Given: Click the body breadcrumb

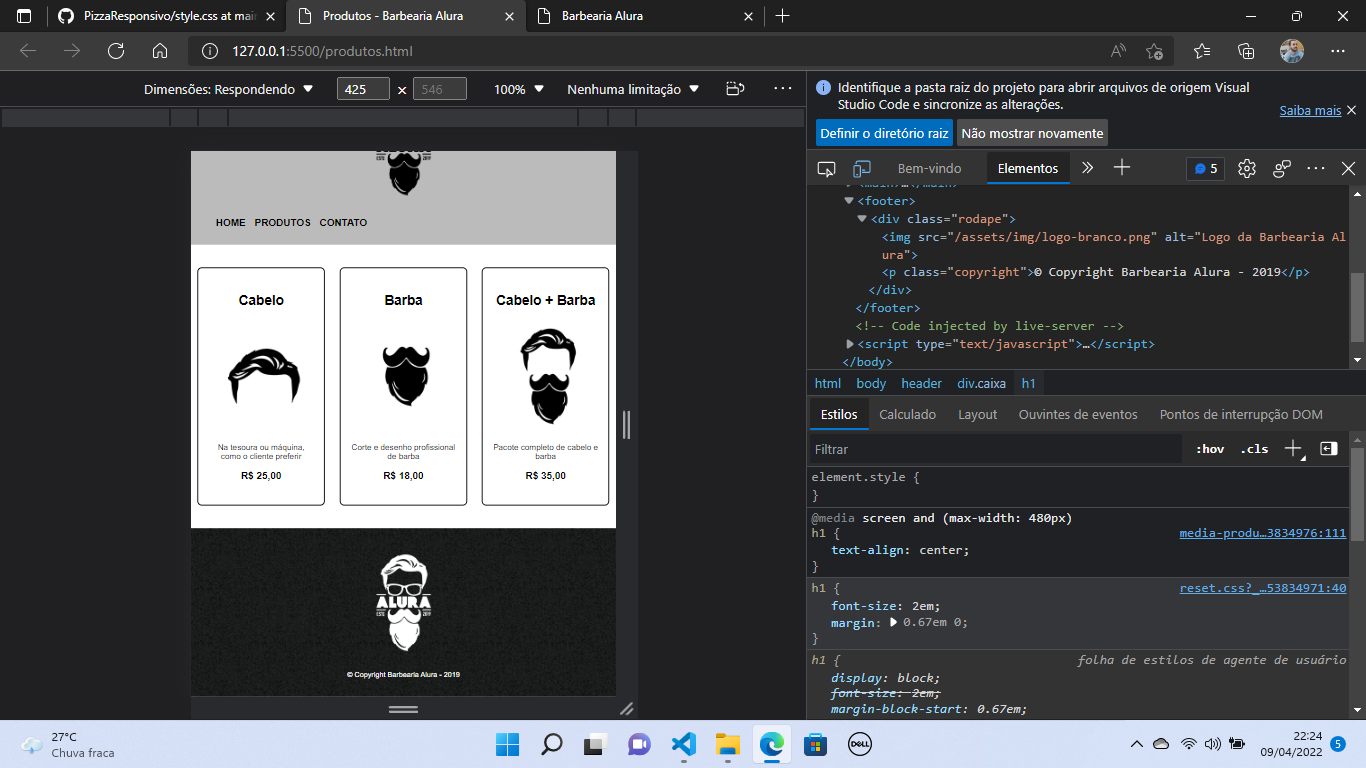Looking at the screenshot, I should coord(871,383).
